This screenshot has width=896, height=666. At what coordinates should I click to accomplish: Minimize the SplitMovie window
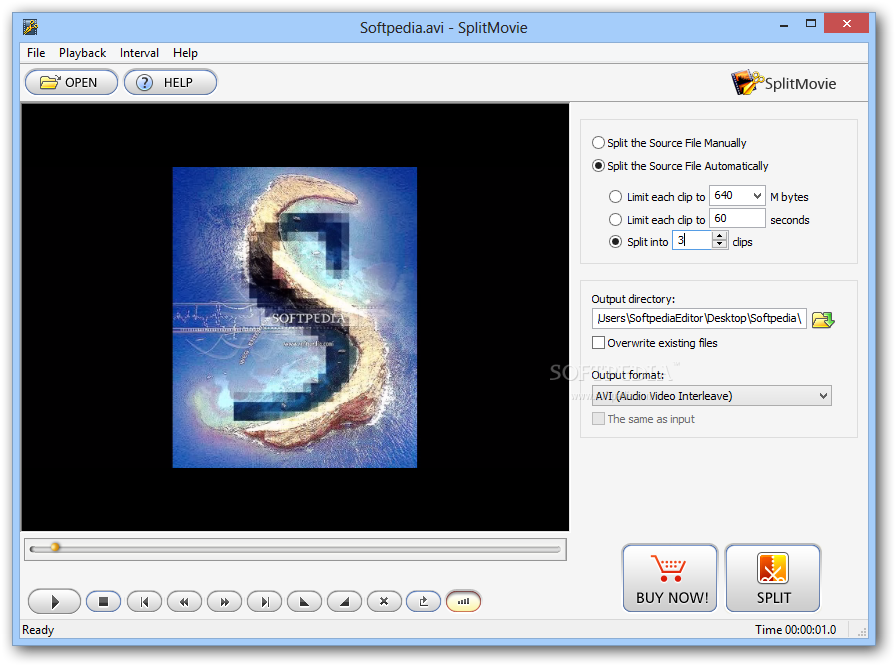[784, 25]
